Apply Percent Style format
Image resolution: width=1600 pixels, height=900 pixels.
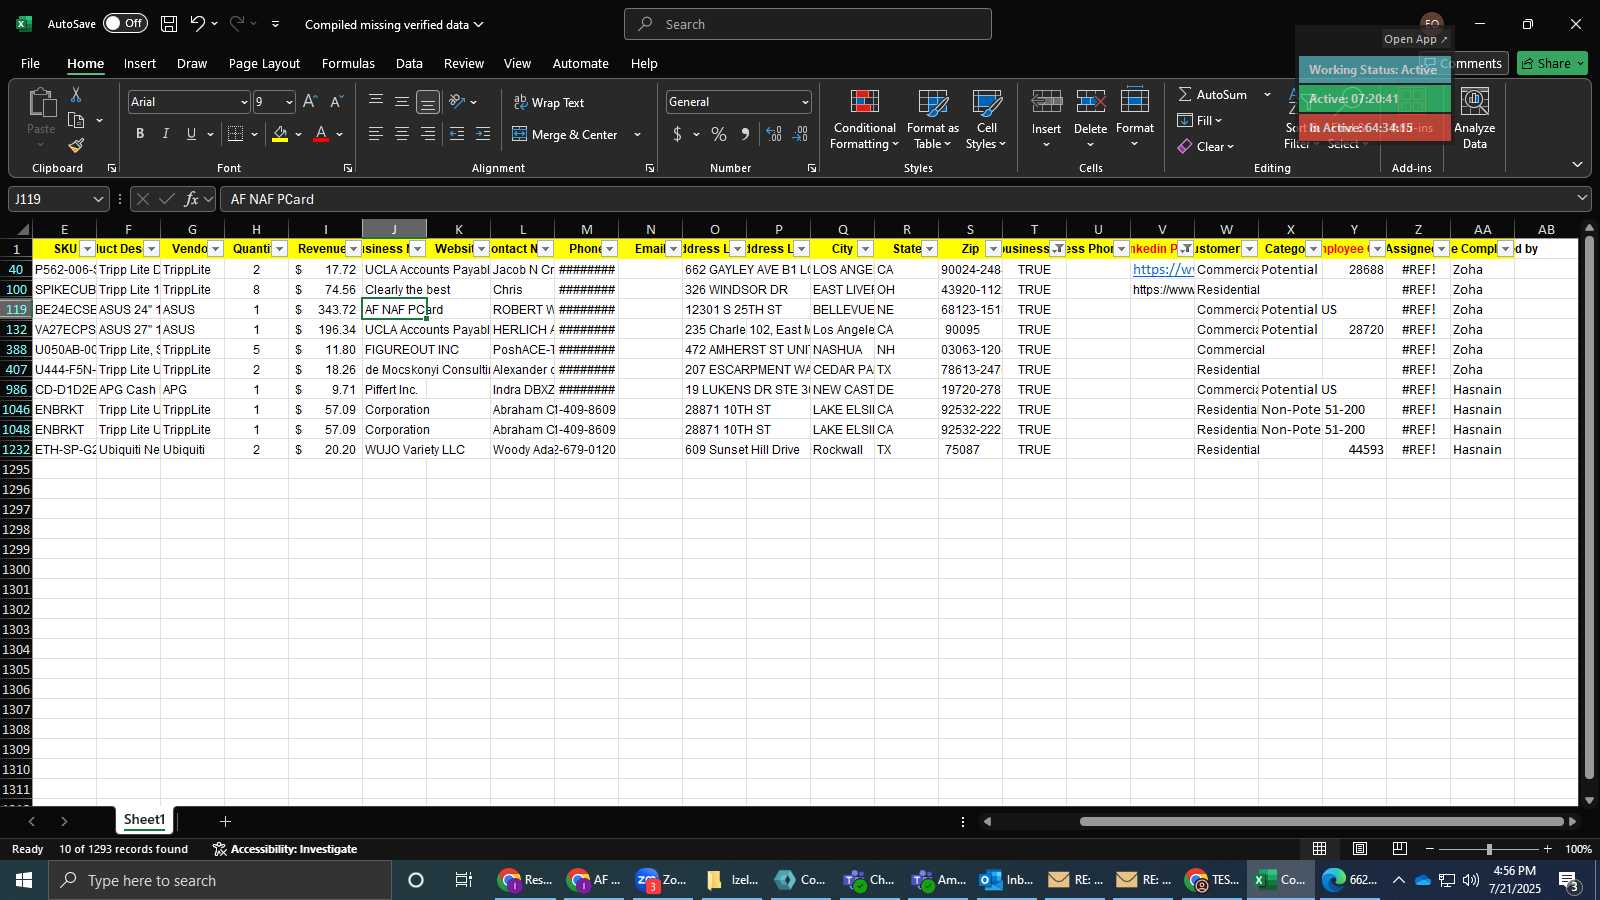(719, 134)
